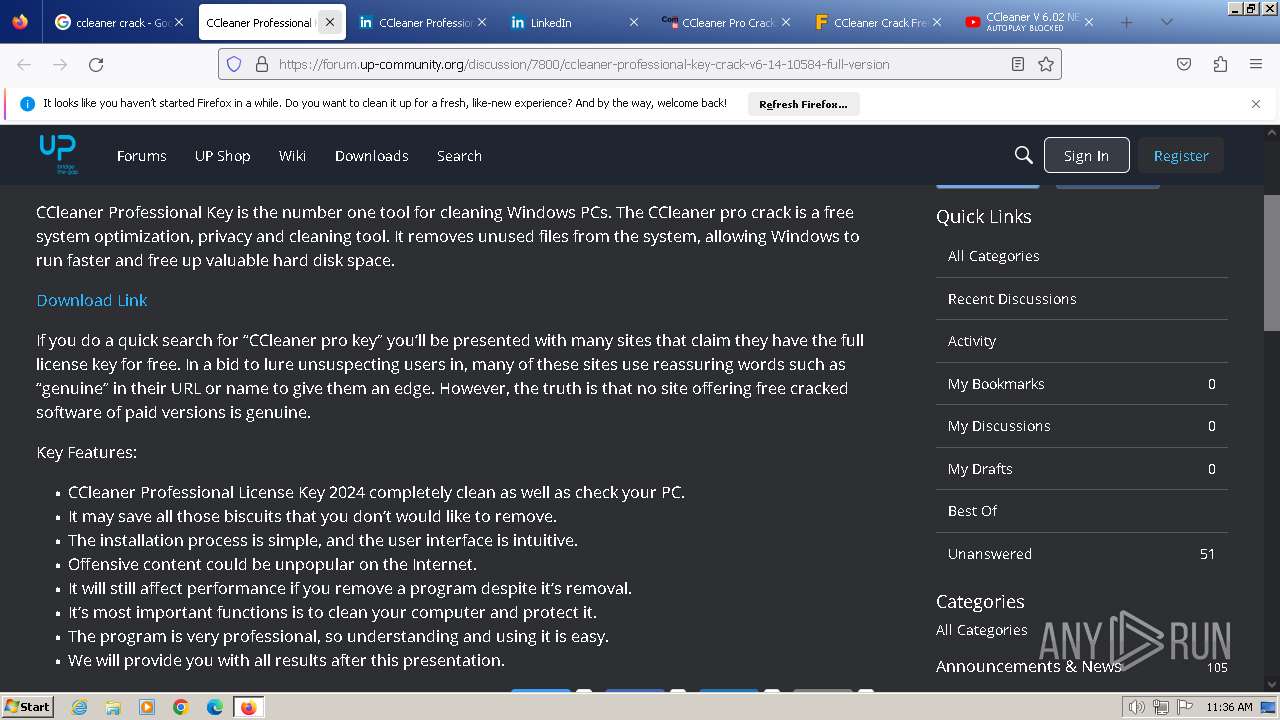
Task: Open the list all tabs chevron
Action: [1166, 22]
